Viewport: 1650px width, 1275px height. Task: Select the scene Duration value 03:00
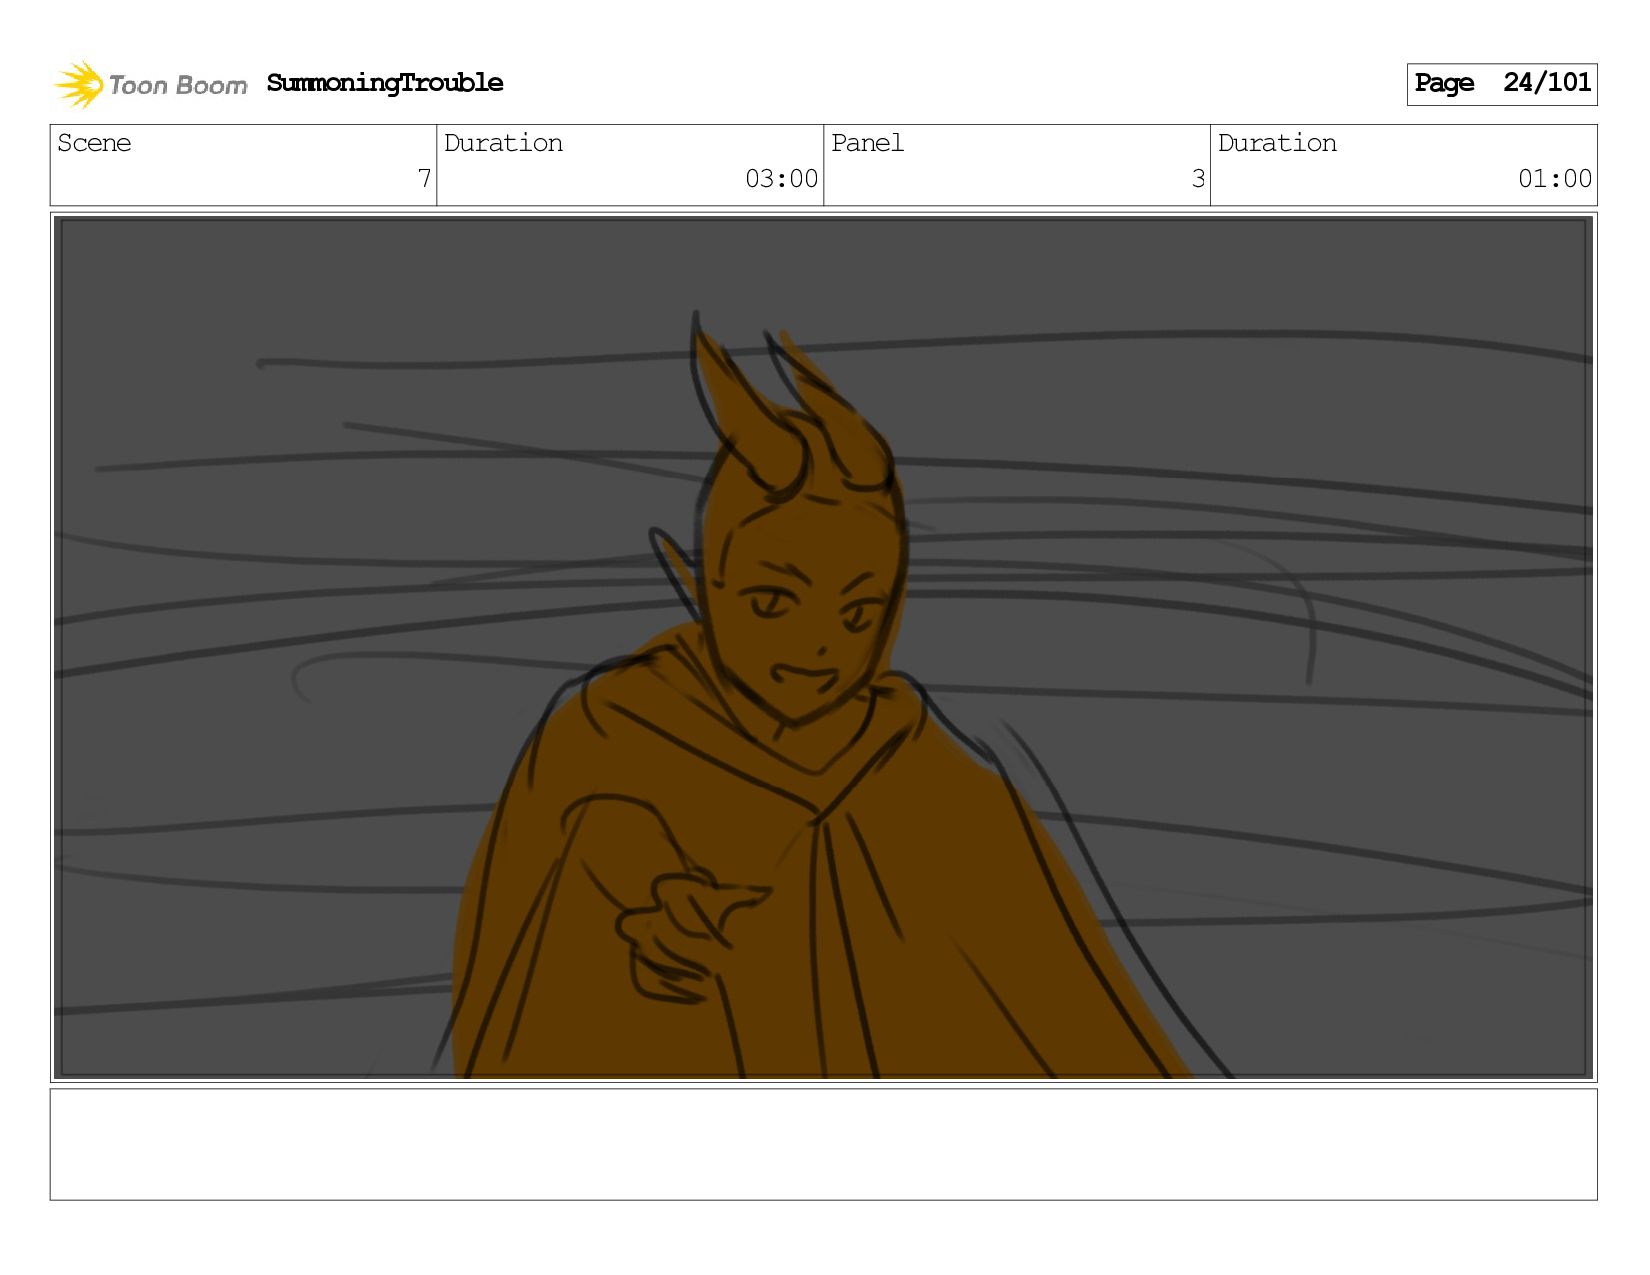781,179
